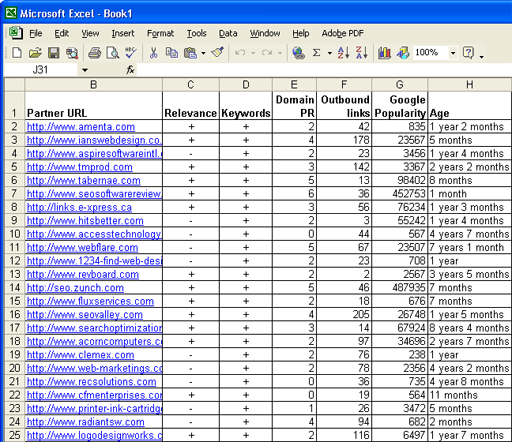Visit the http://www.tabernae.com link
This screenshot has width=512, height=442.
[x=83, y=180]
